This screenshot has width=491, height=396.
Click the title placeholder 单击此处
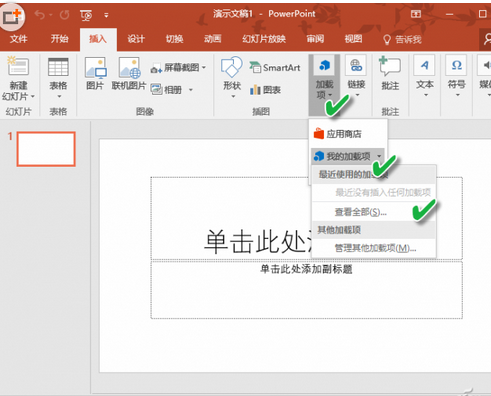click(x=306, y=218)
